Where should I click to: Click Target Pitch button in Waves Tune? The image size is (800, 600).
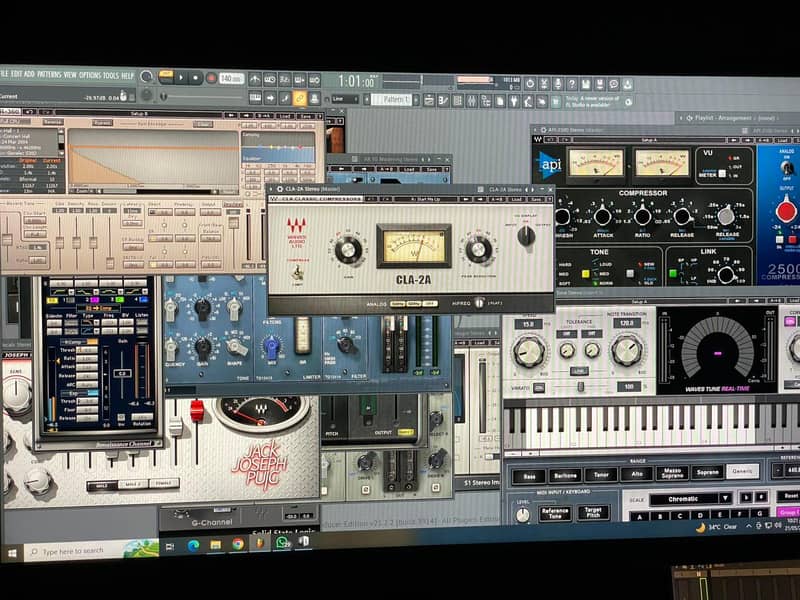pyautogui.click(x=593, y=511)
